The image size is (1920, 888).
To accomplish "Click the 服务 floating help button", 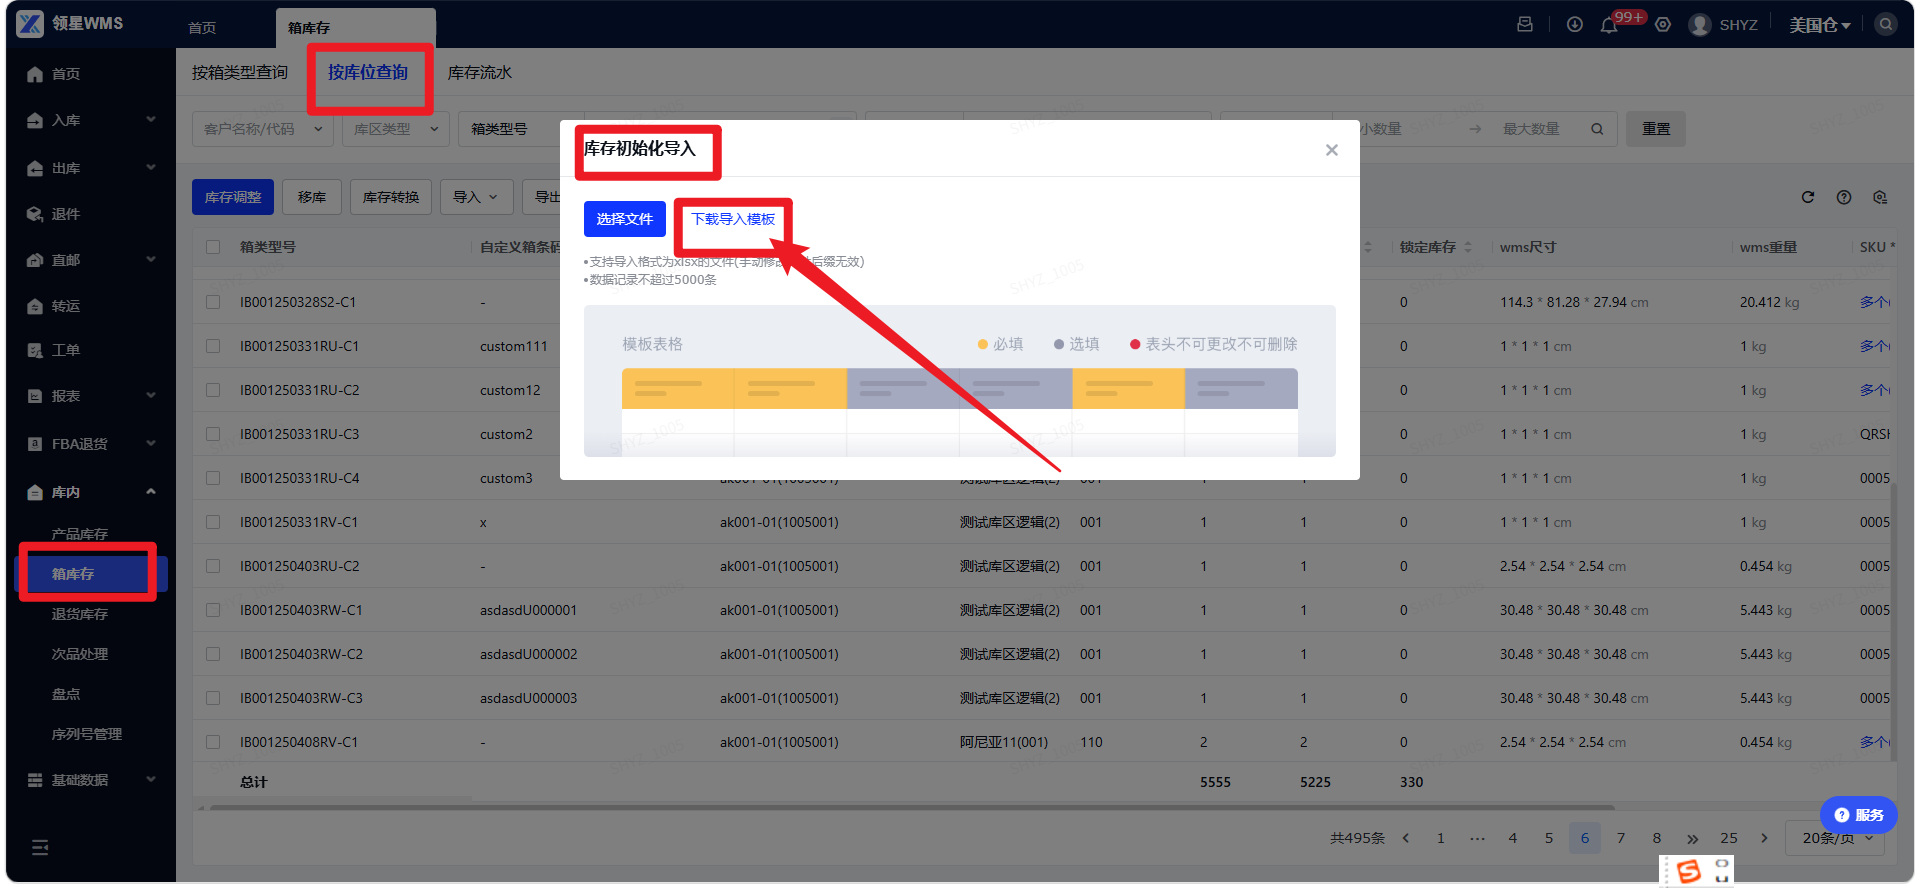I will [x=1859, y=815].
